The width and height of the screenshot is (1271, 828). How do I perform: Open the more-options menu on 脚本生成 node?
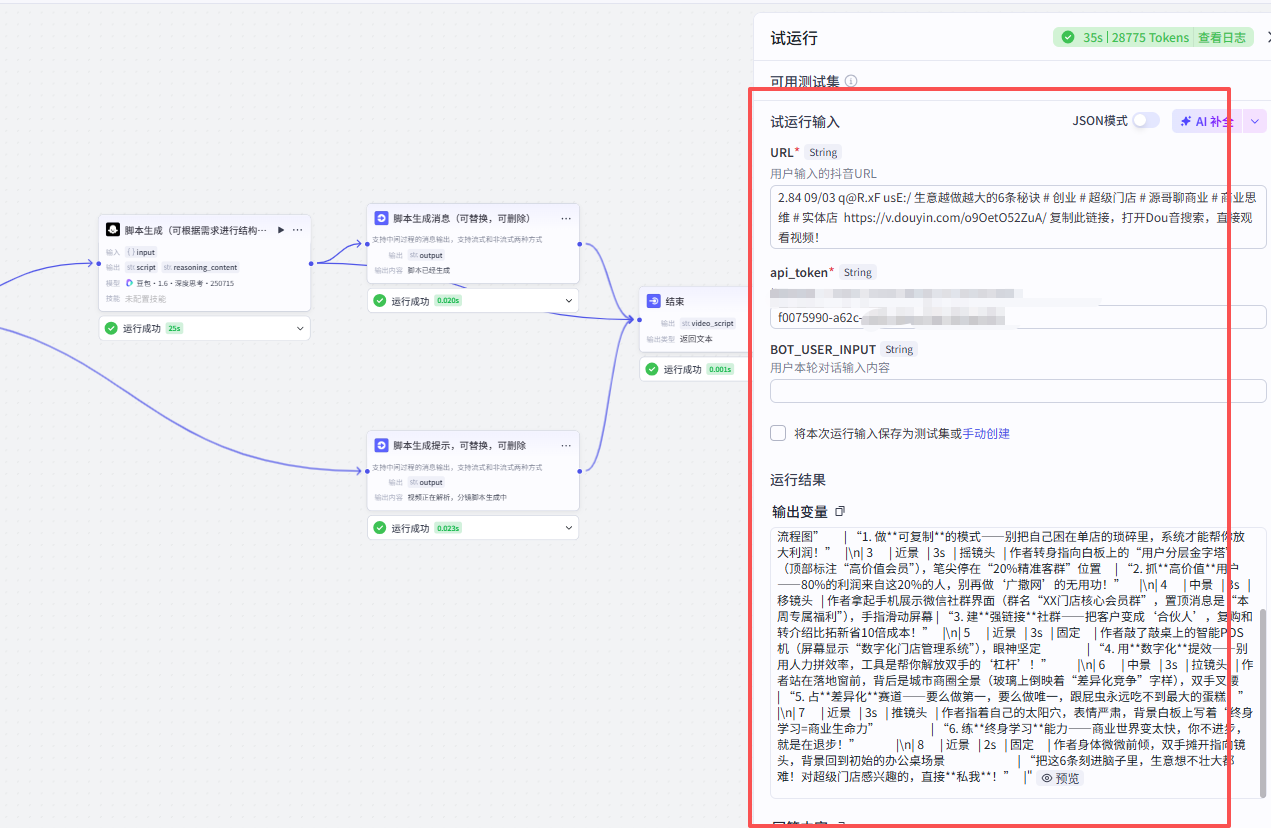(x=297, y=230)
